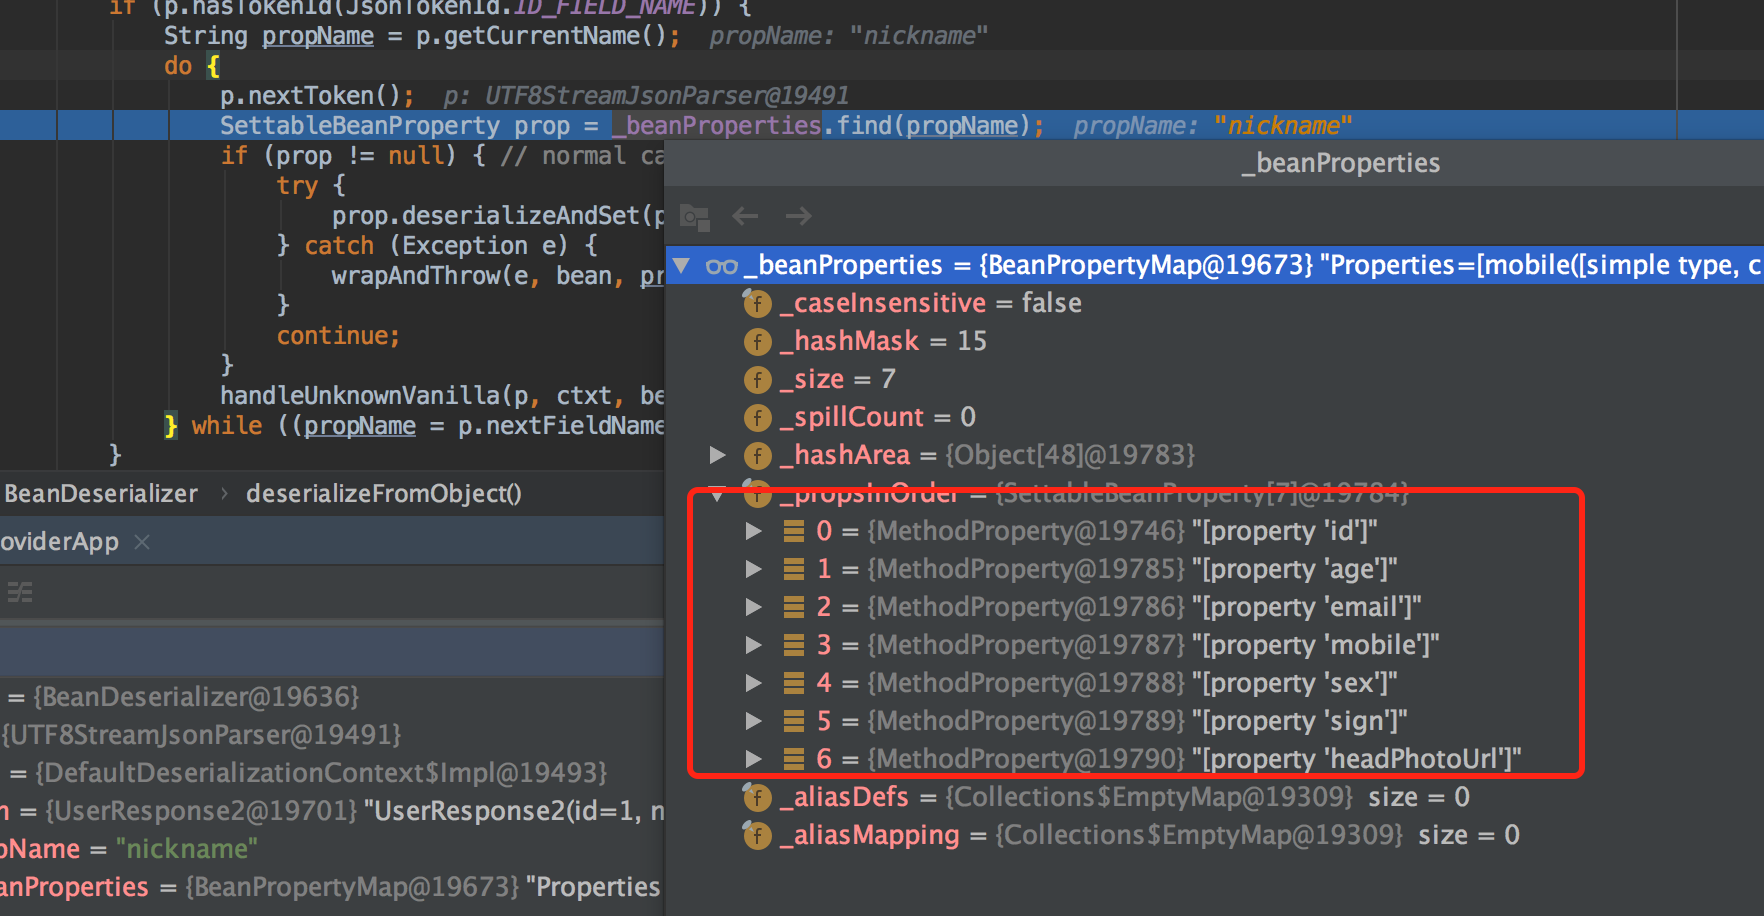1764x916 pixels.
Task: Expand the property 'headPhotoUrl' entry
Action: click(754, 759)
